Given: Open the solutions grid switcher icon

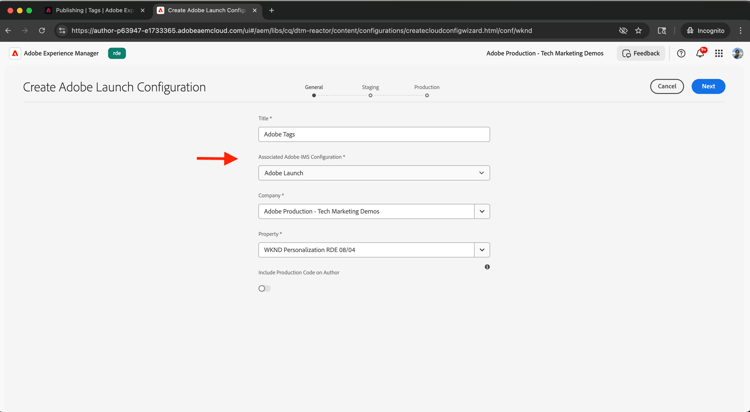Looking at the screenshot, I should pyautogui.click(x=719, y=54).
